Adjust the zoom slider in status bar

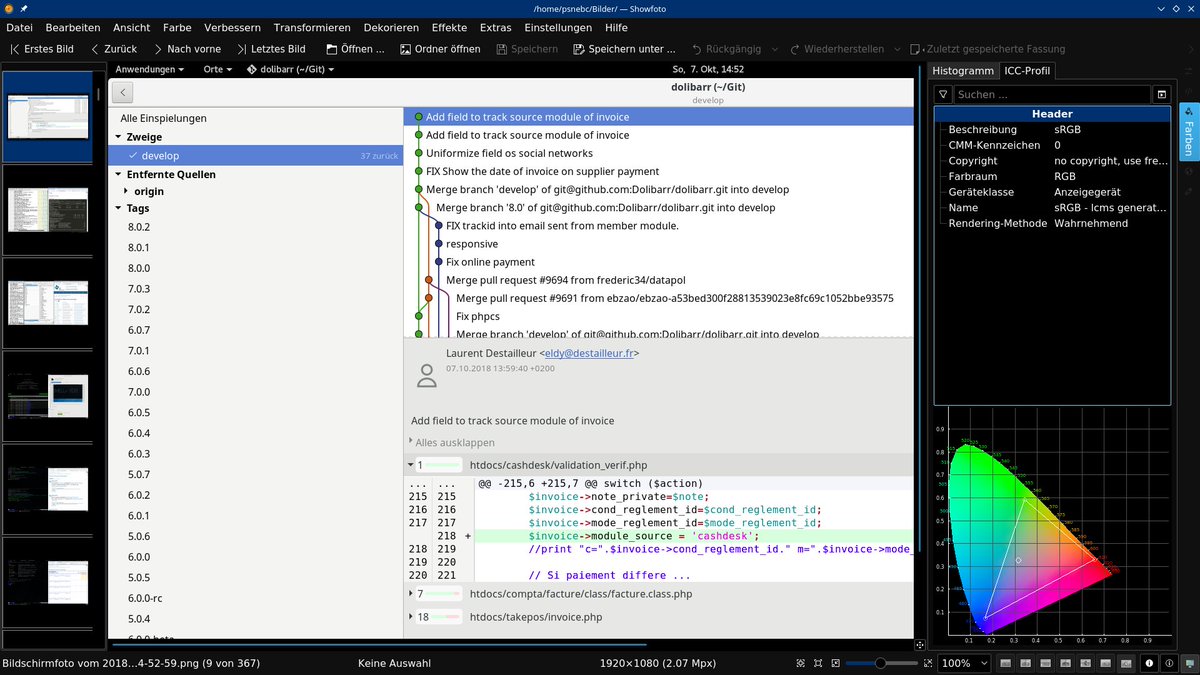[881, 663]
